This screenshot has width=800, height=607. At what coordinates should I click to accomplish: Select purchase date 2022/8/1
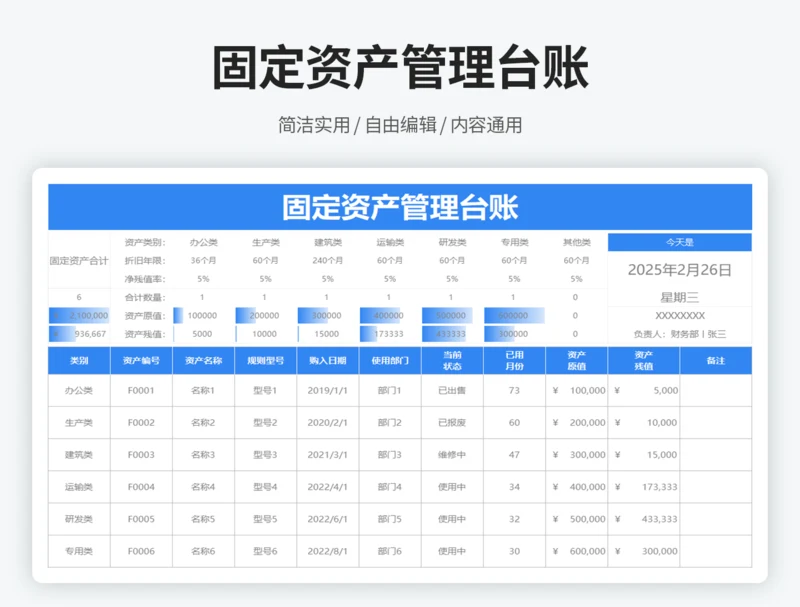pyautogui.click(x=328, y=551)
